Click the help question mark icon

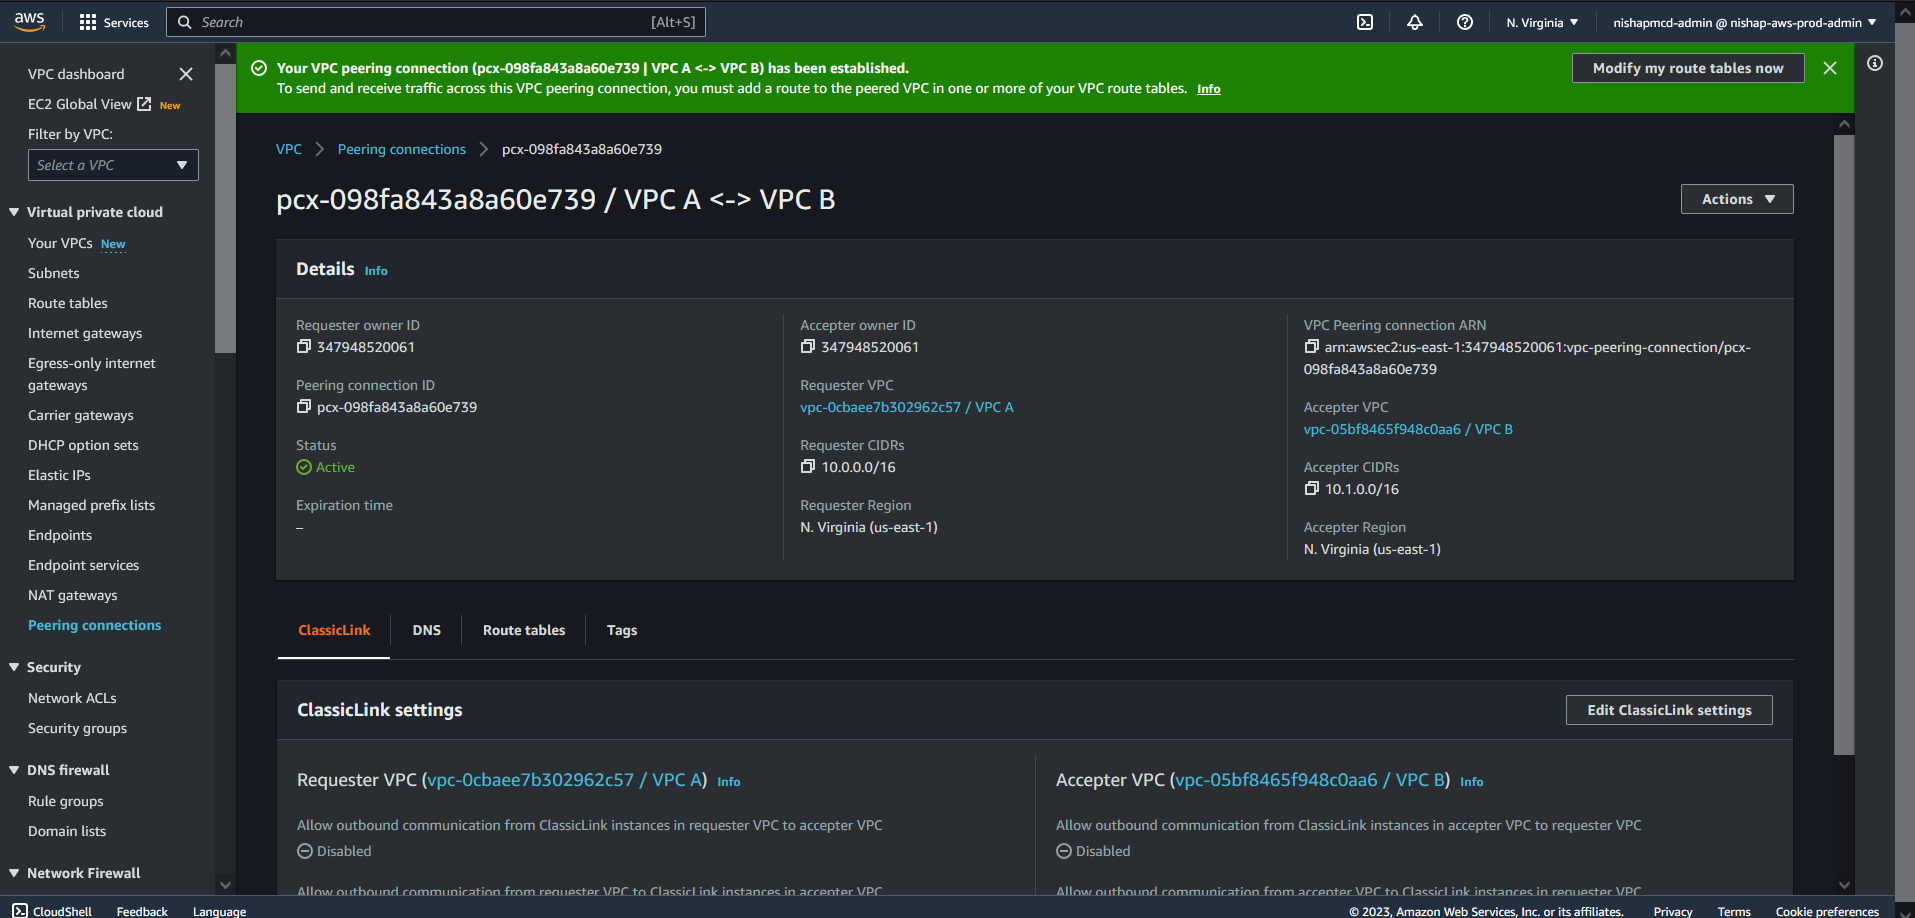(1465, 22)
